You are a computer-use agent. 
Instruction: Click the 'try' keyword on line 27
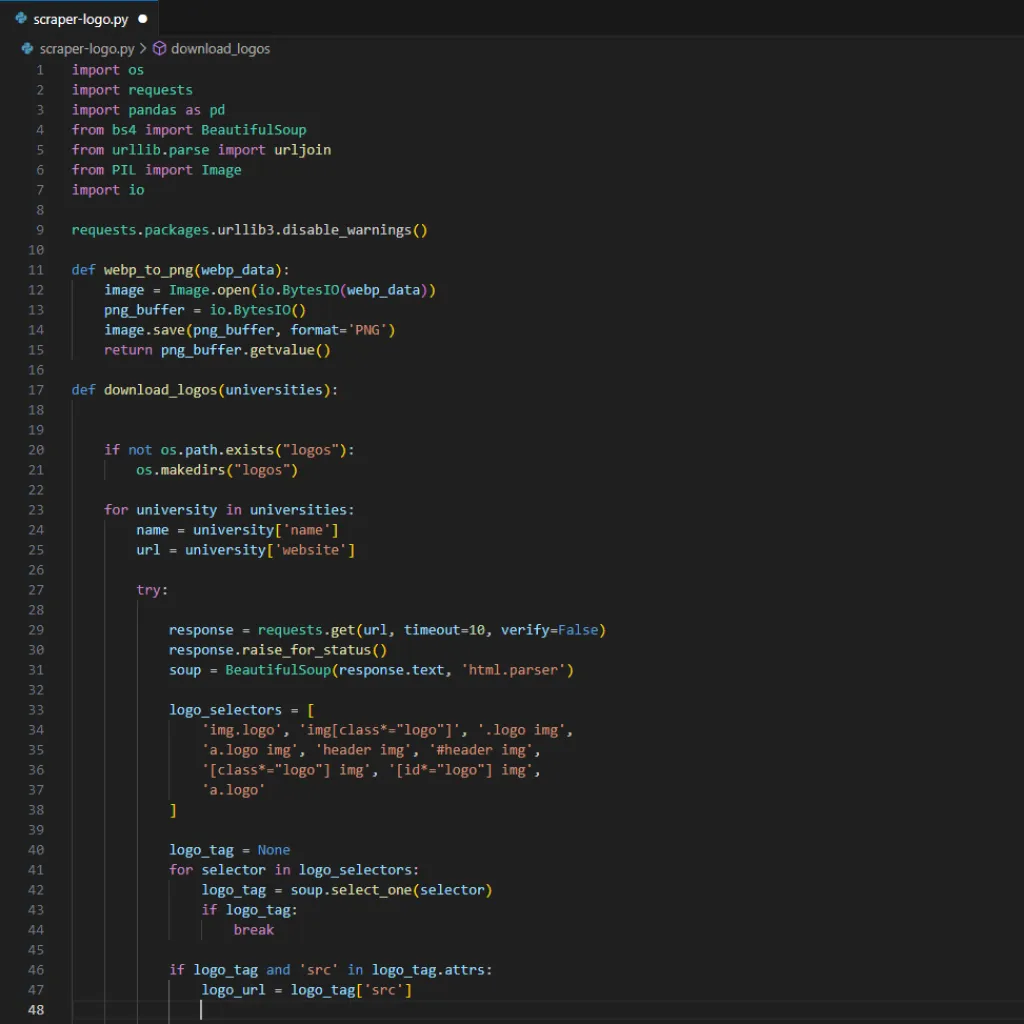tap(148, 590)
